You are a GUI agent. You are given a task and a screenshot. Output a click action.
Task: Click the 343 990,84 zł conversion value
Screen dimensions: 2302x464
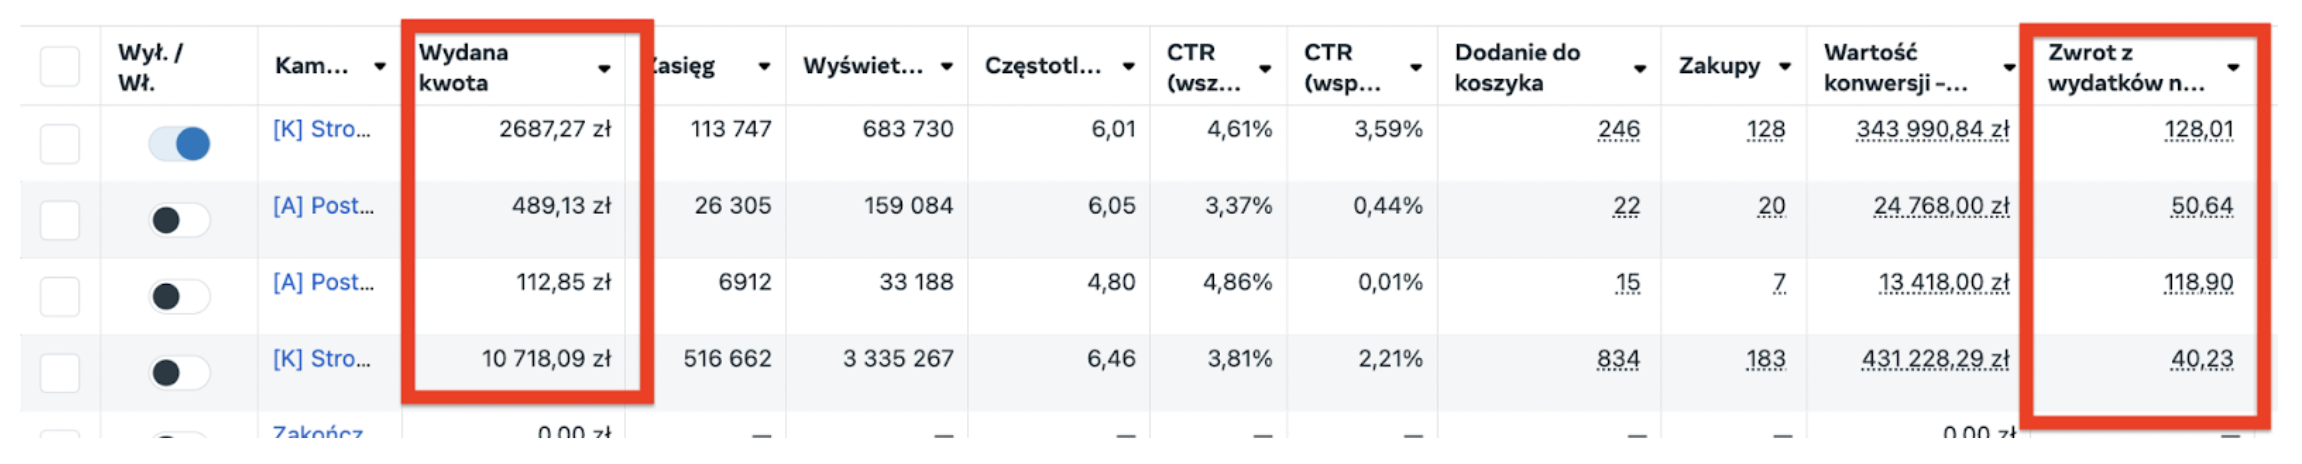[1932, 130]
